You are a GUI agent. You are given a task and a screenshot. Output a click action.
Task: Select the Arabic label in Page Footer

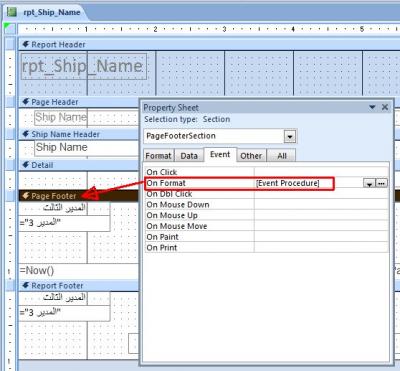[65, 208]
